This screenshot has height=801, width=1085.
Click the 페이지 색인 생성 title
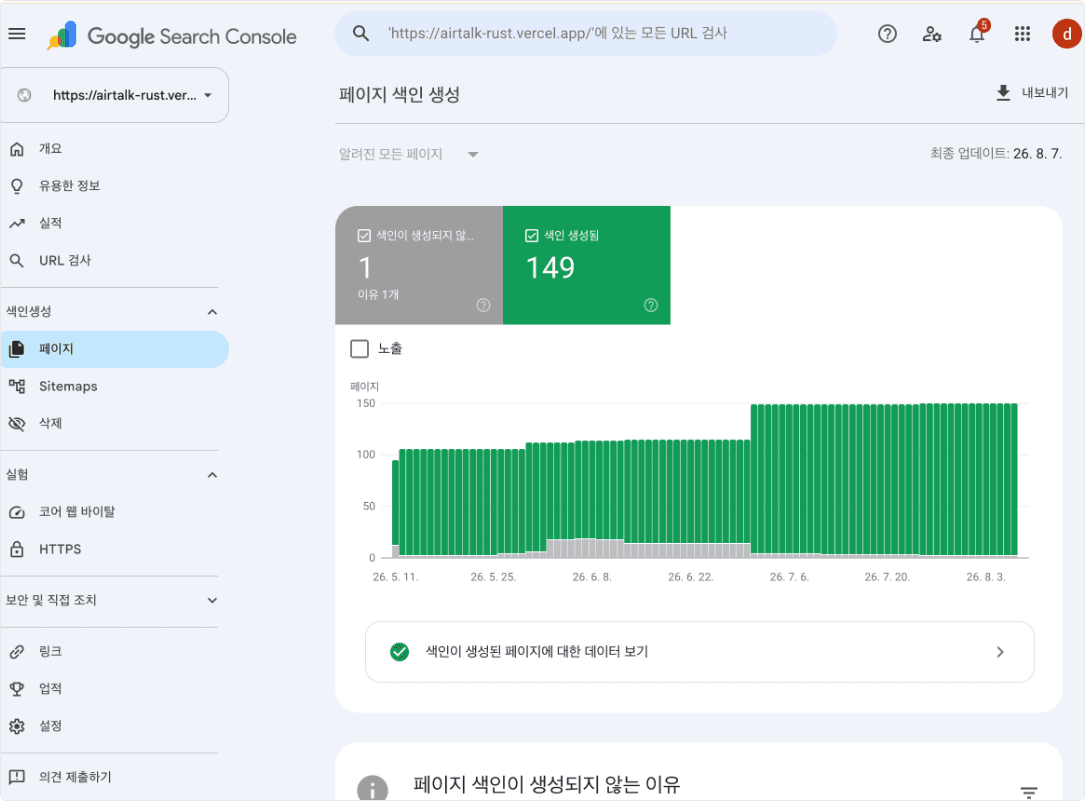399,95
